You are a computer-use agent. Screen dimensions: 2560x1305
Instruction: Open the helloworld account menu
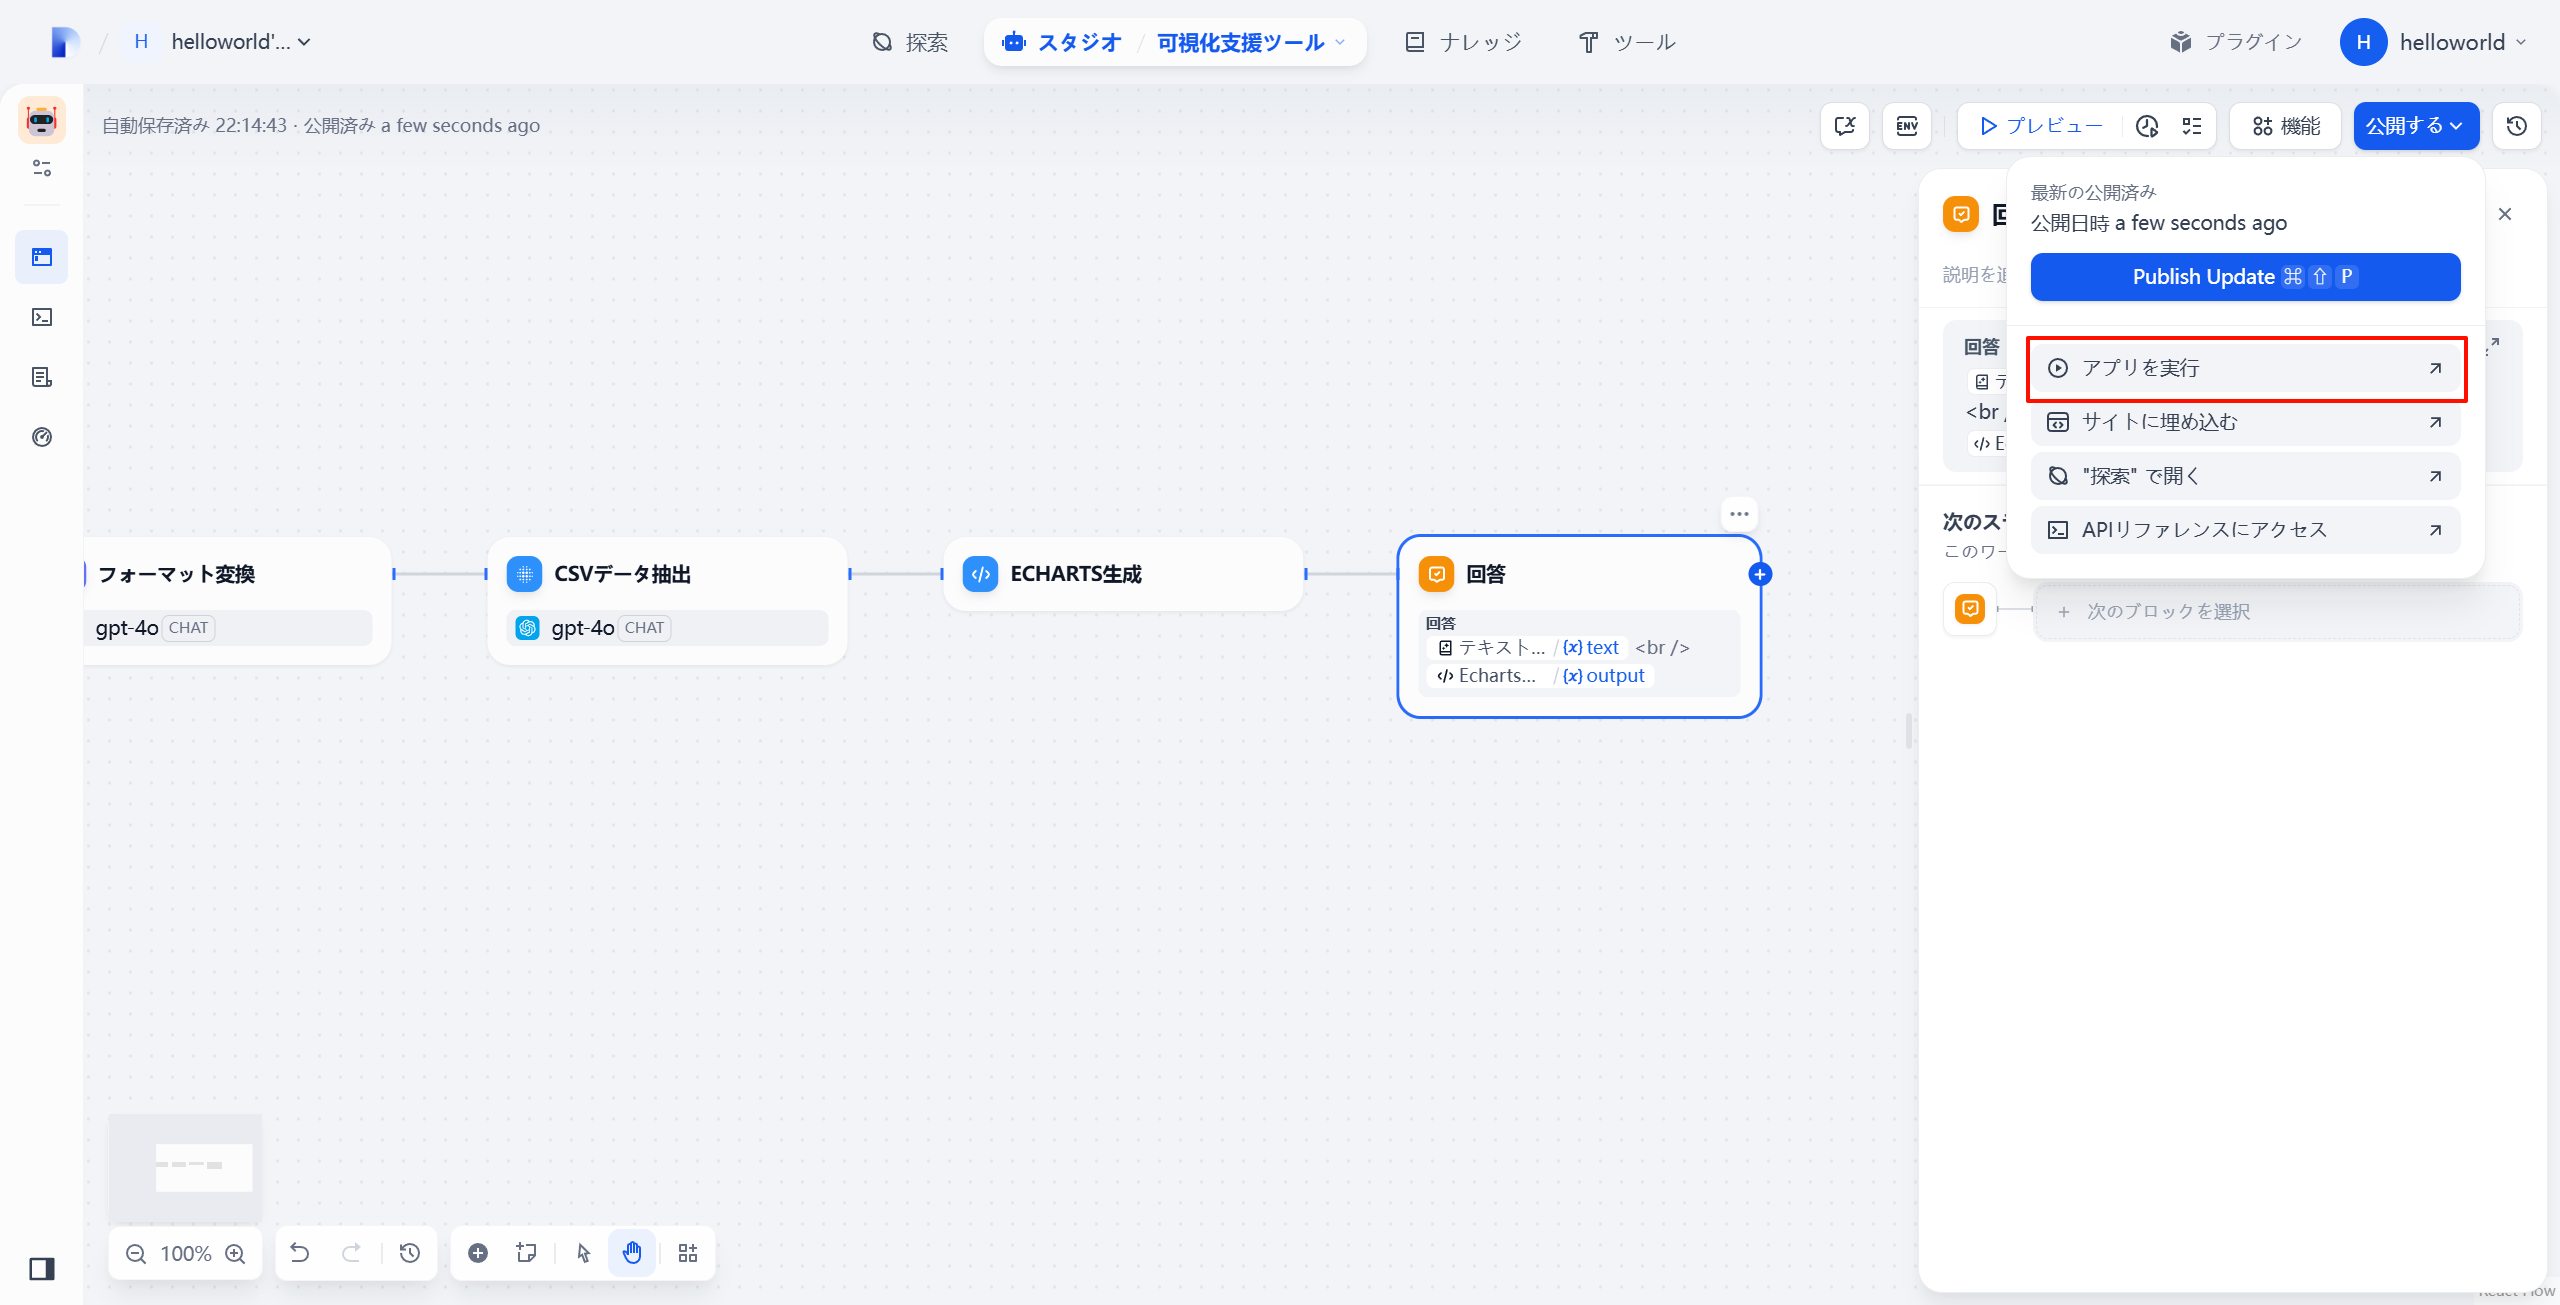[x=2434, y=42]
